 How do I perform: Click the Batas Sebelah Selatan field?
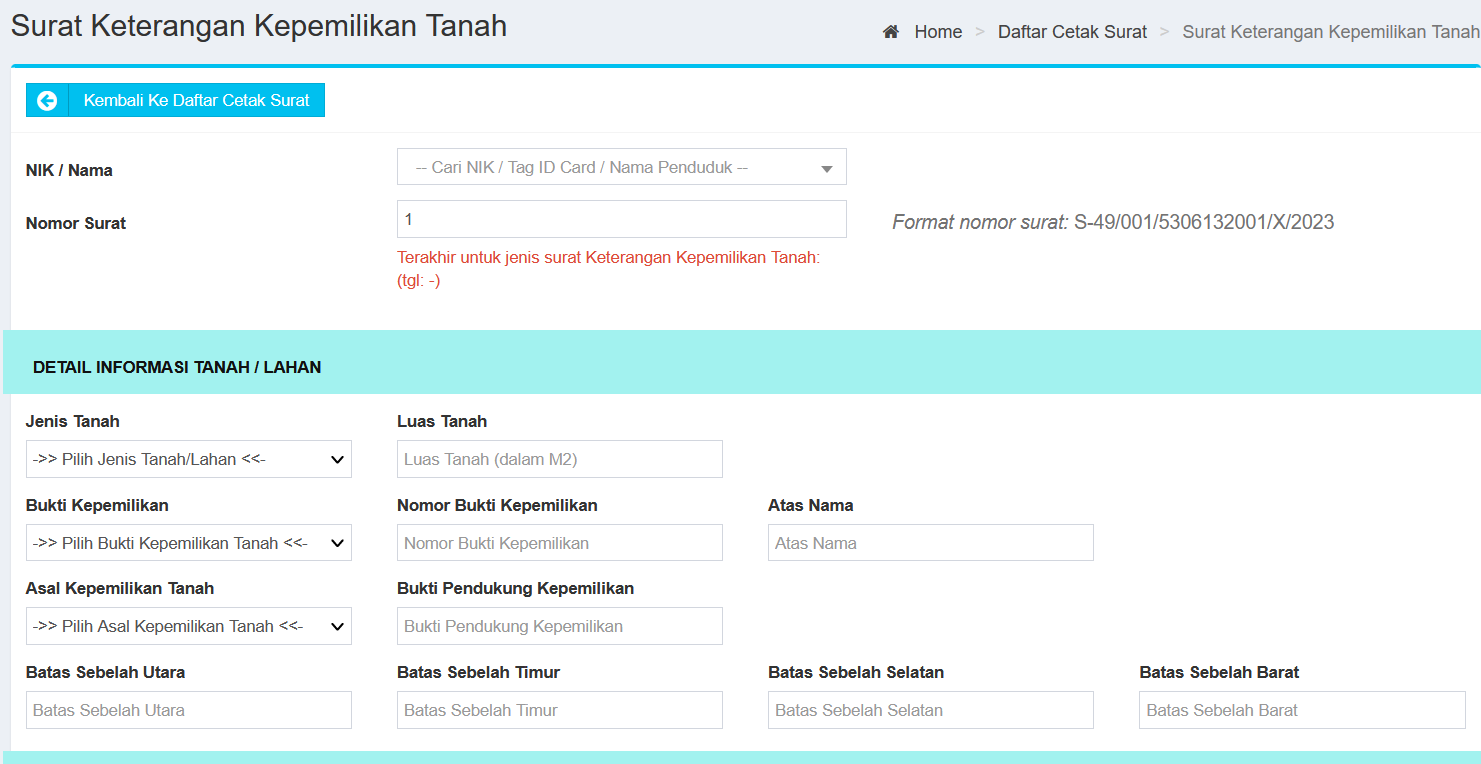[929, 710]
